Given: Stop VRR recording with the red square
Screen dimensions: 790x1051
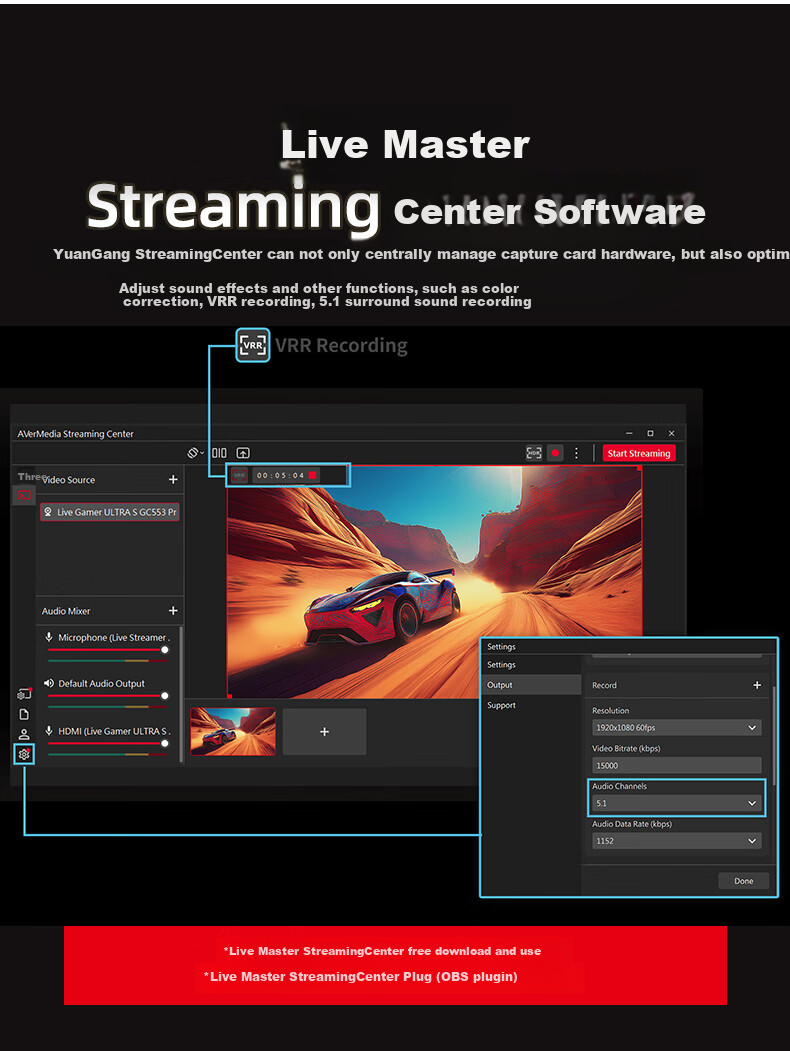Looking at the screenshot, I should pyautogui.click(x=312, y=475).
